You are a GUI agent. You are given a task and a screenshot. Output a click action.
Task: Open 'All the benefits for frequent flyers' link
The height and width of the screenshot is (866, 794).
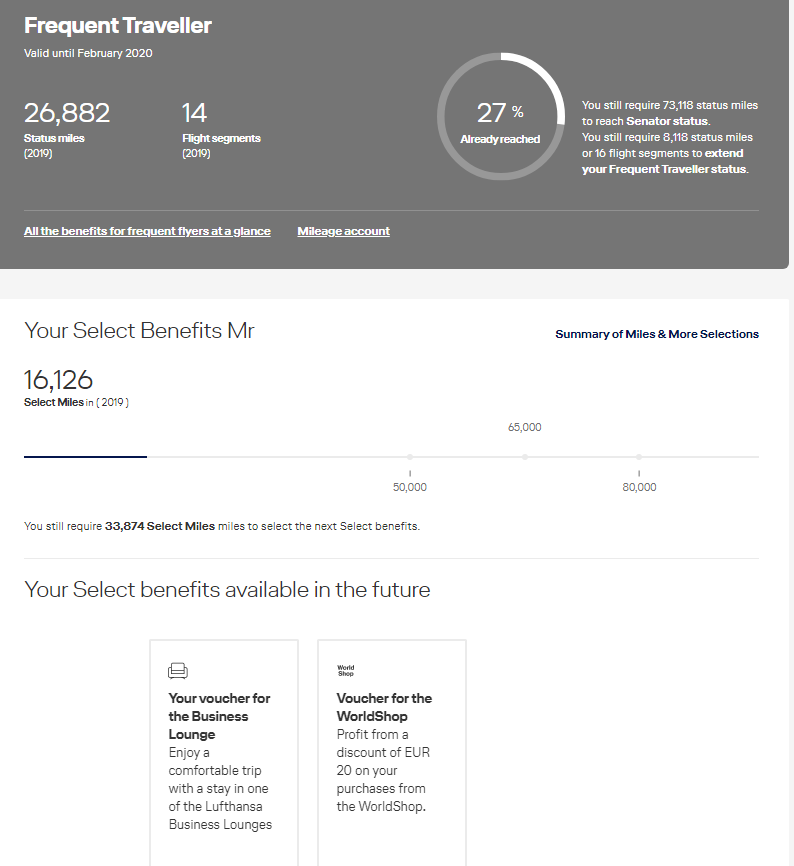[147, 231]
